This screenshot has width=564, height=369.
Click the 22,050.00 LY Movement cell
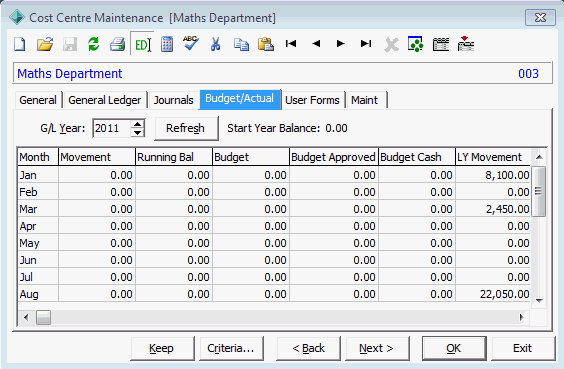(493, 294)
